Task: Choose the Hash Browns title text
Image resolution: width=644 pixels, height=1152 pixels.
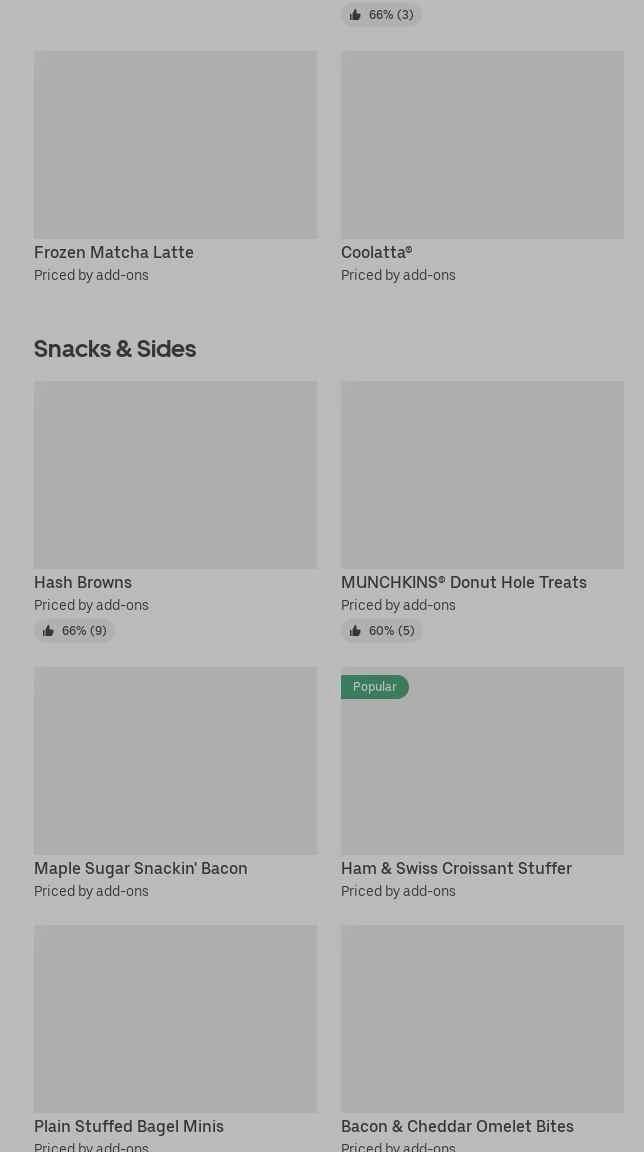Action: pos(83,583)
